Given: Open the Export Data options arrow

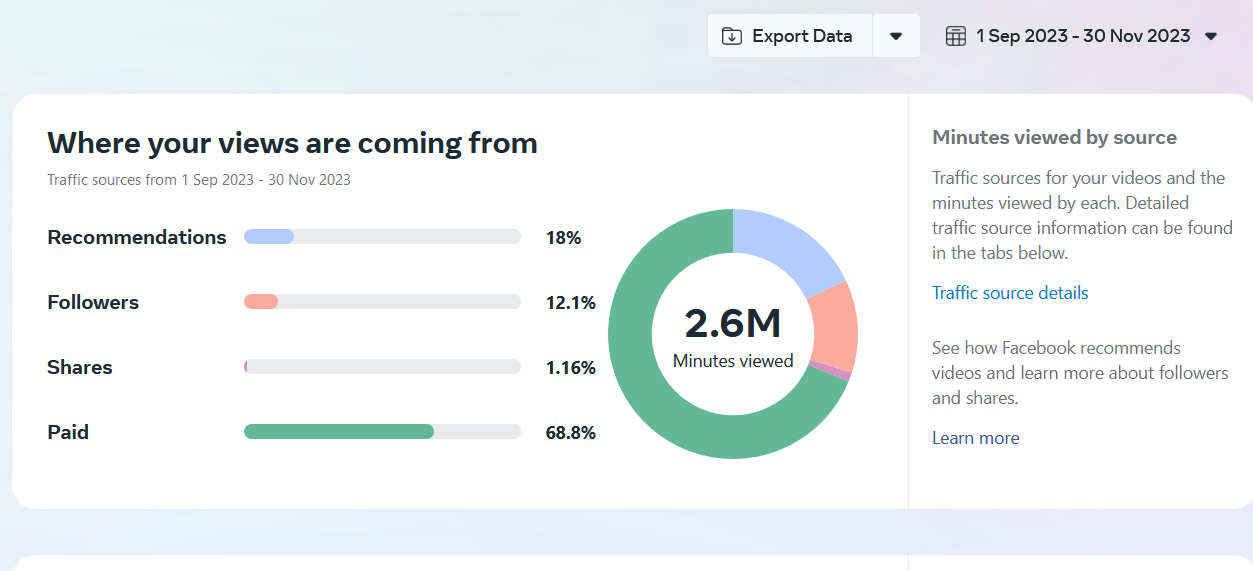Looking at the screenshot, I should click(896, 36).
